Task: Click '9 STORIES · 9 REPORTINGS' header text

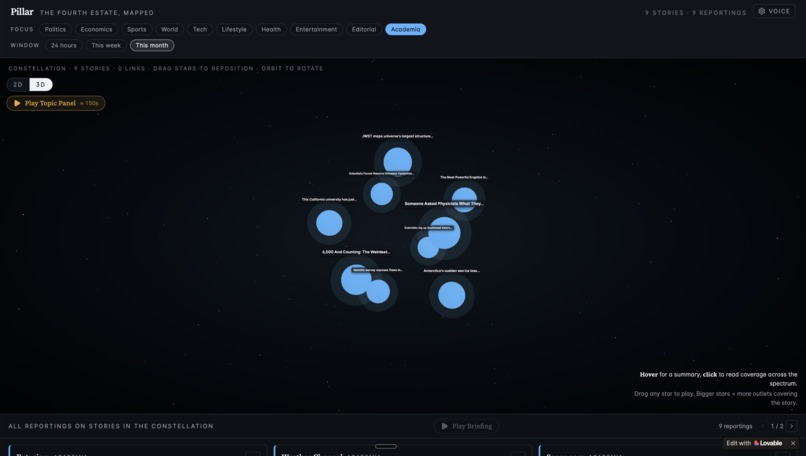Action: click(695, 12)
